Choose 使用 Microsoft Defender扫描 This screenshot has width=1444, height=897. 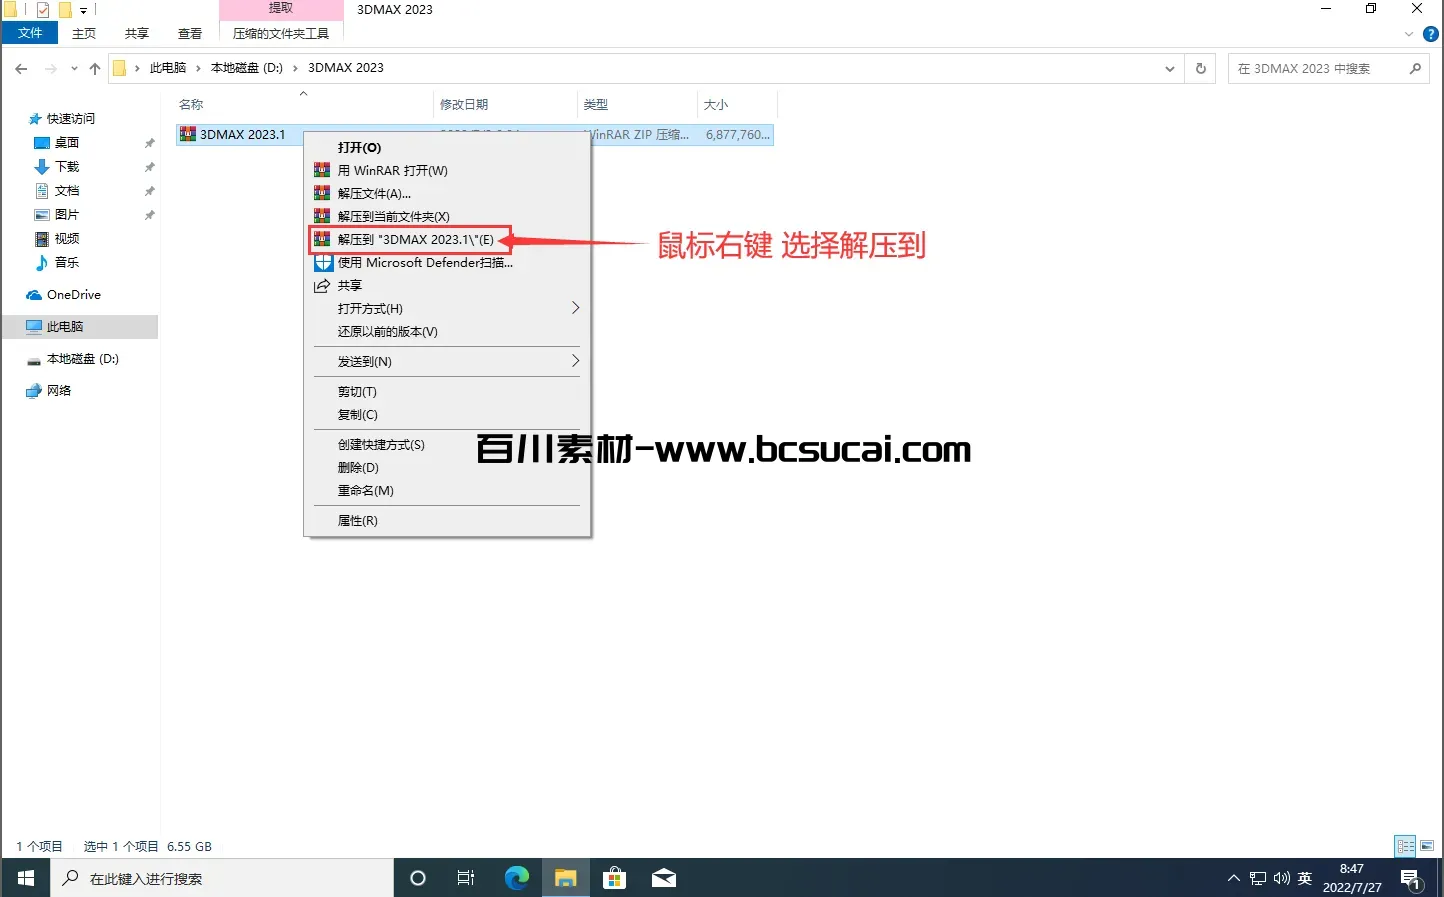point(447,262)
